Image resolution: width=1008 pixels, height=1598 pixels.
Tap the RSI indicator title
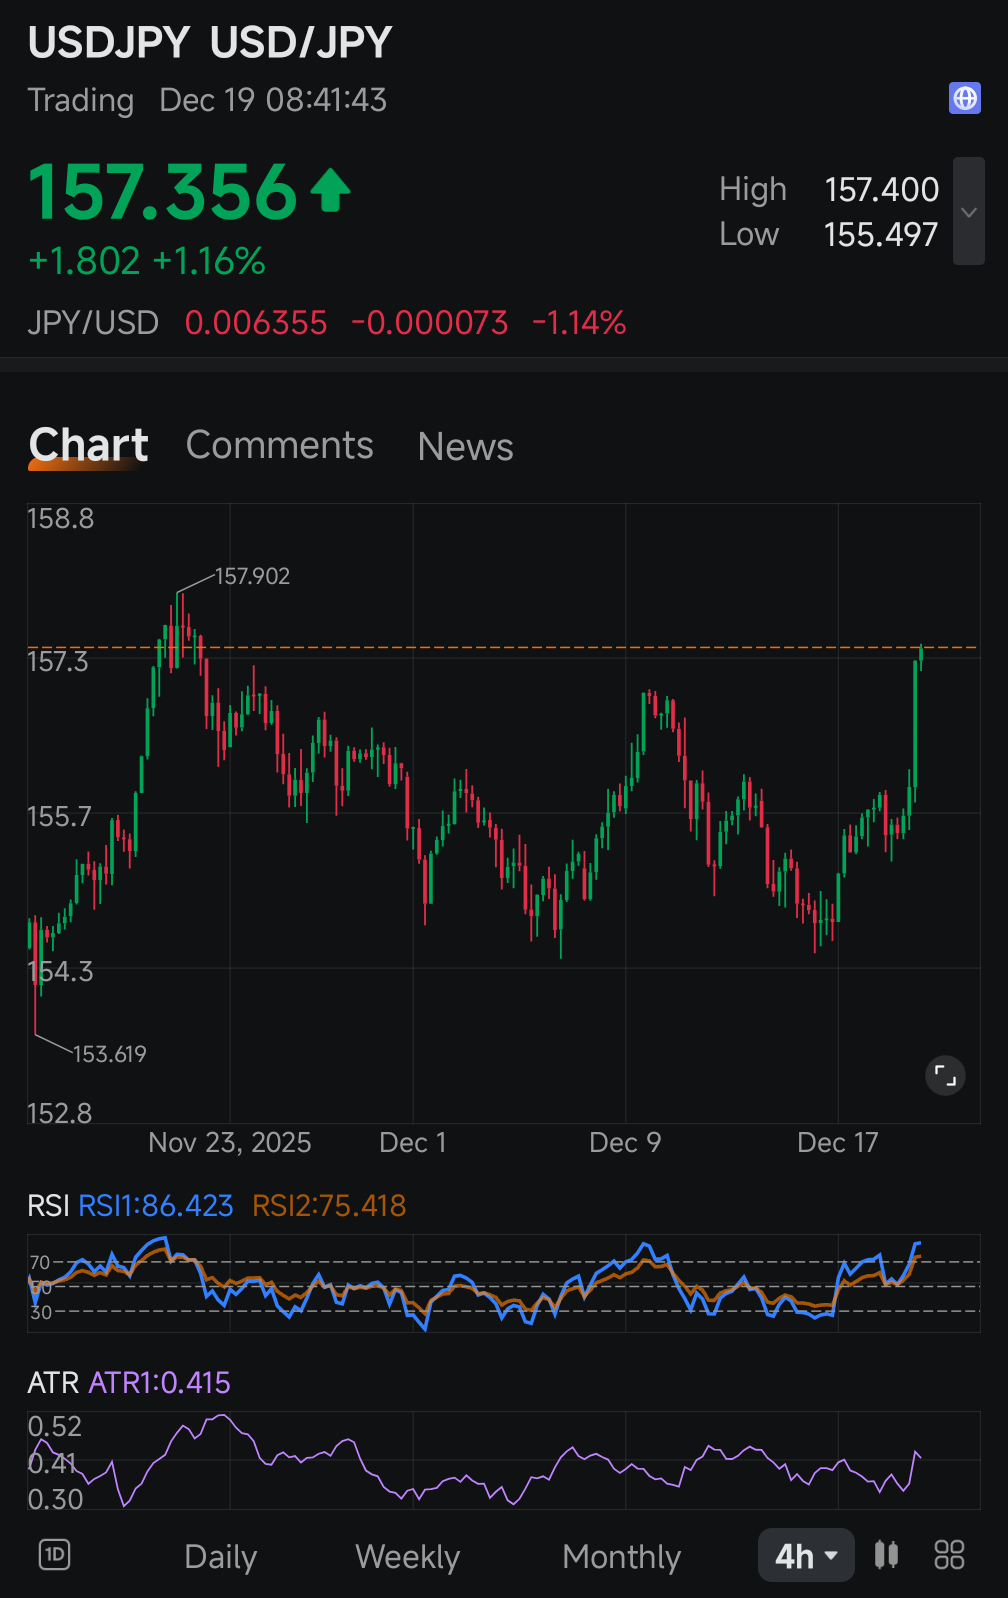coord(48,1206)
